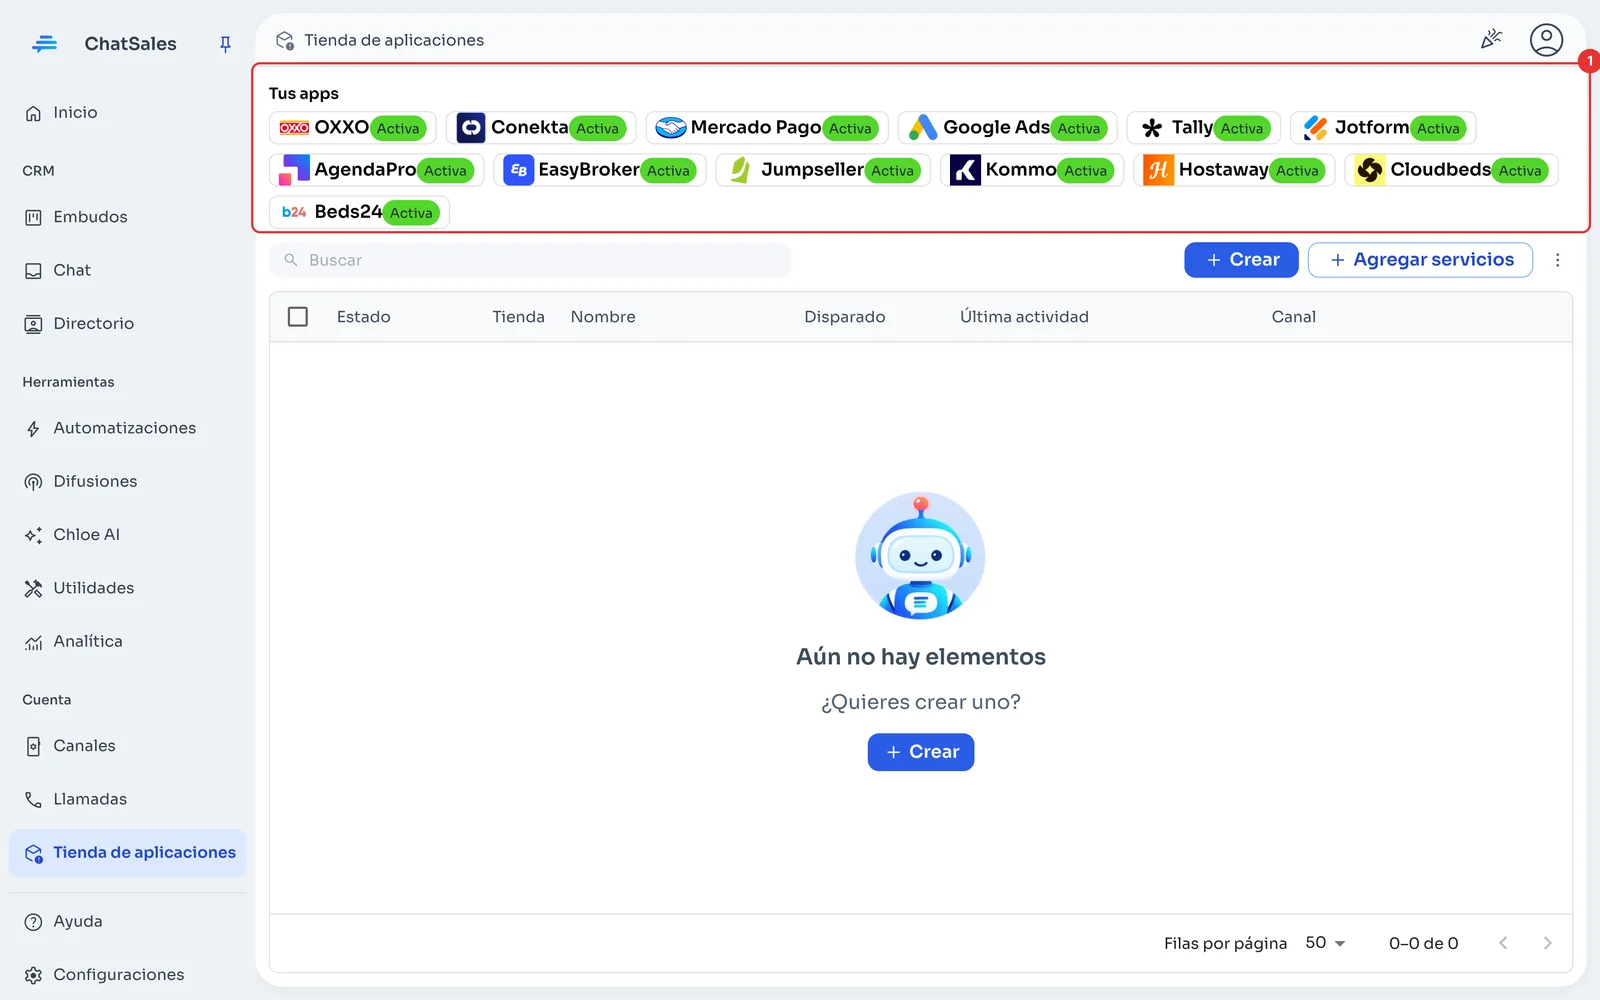Click the celebration party icon in top bar
The height and width of the screenshot is (1000, 1600).
[1491, 40]
